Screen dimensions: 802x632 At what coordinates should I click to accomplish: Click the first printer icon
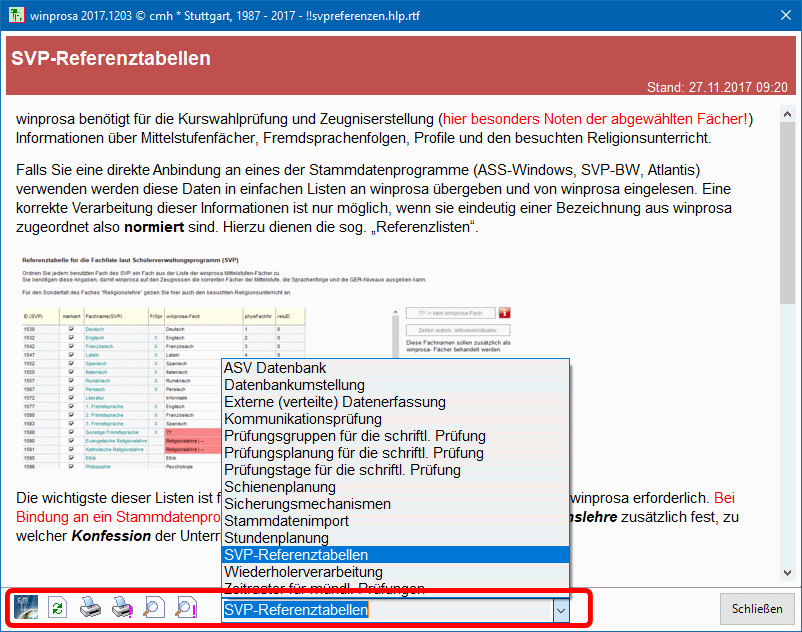click(89, 608)
